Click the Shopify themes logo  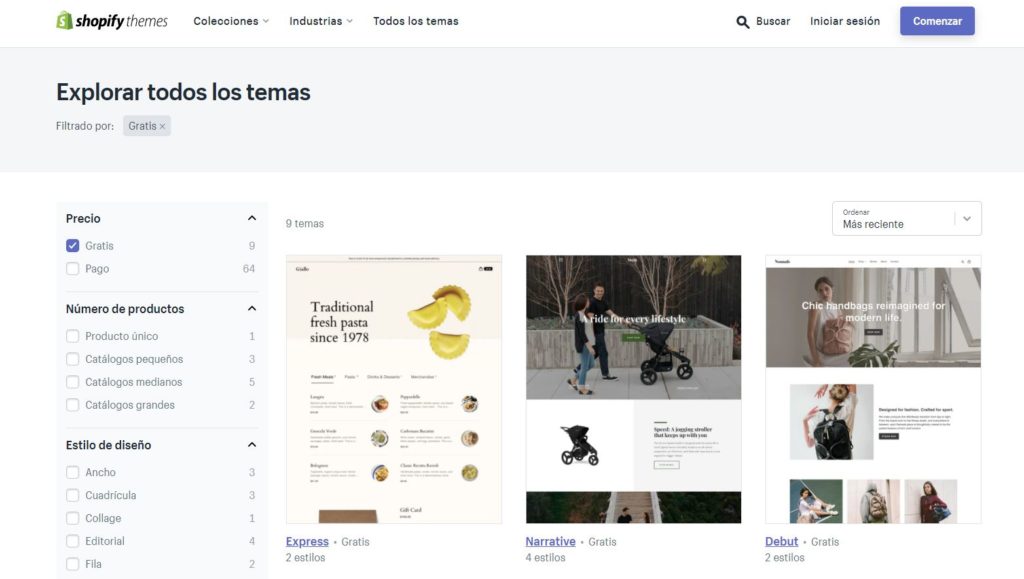[112, 21]
